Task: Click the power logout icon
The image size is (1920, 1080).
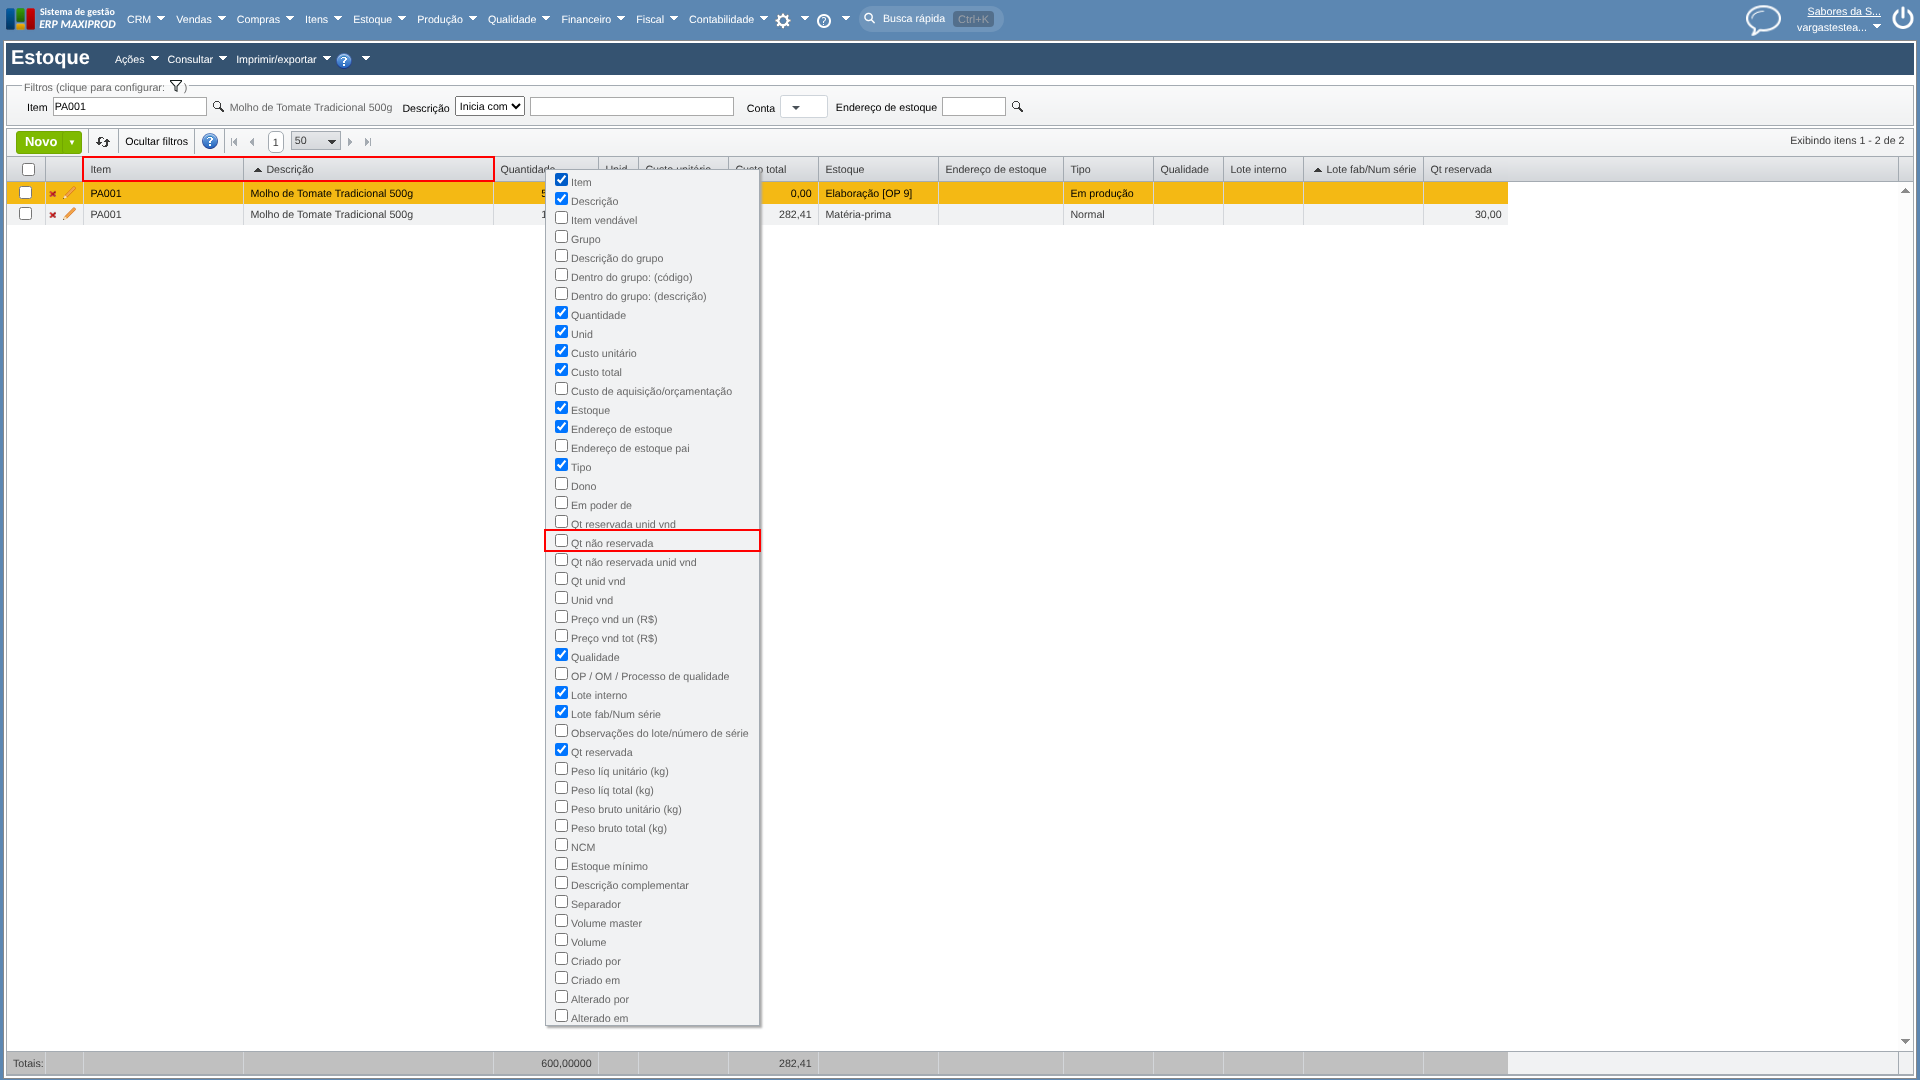Action: [x=1903, y=19]
